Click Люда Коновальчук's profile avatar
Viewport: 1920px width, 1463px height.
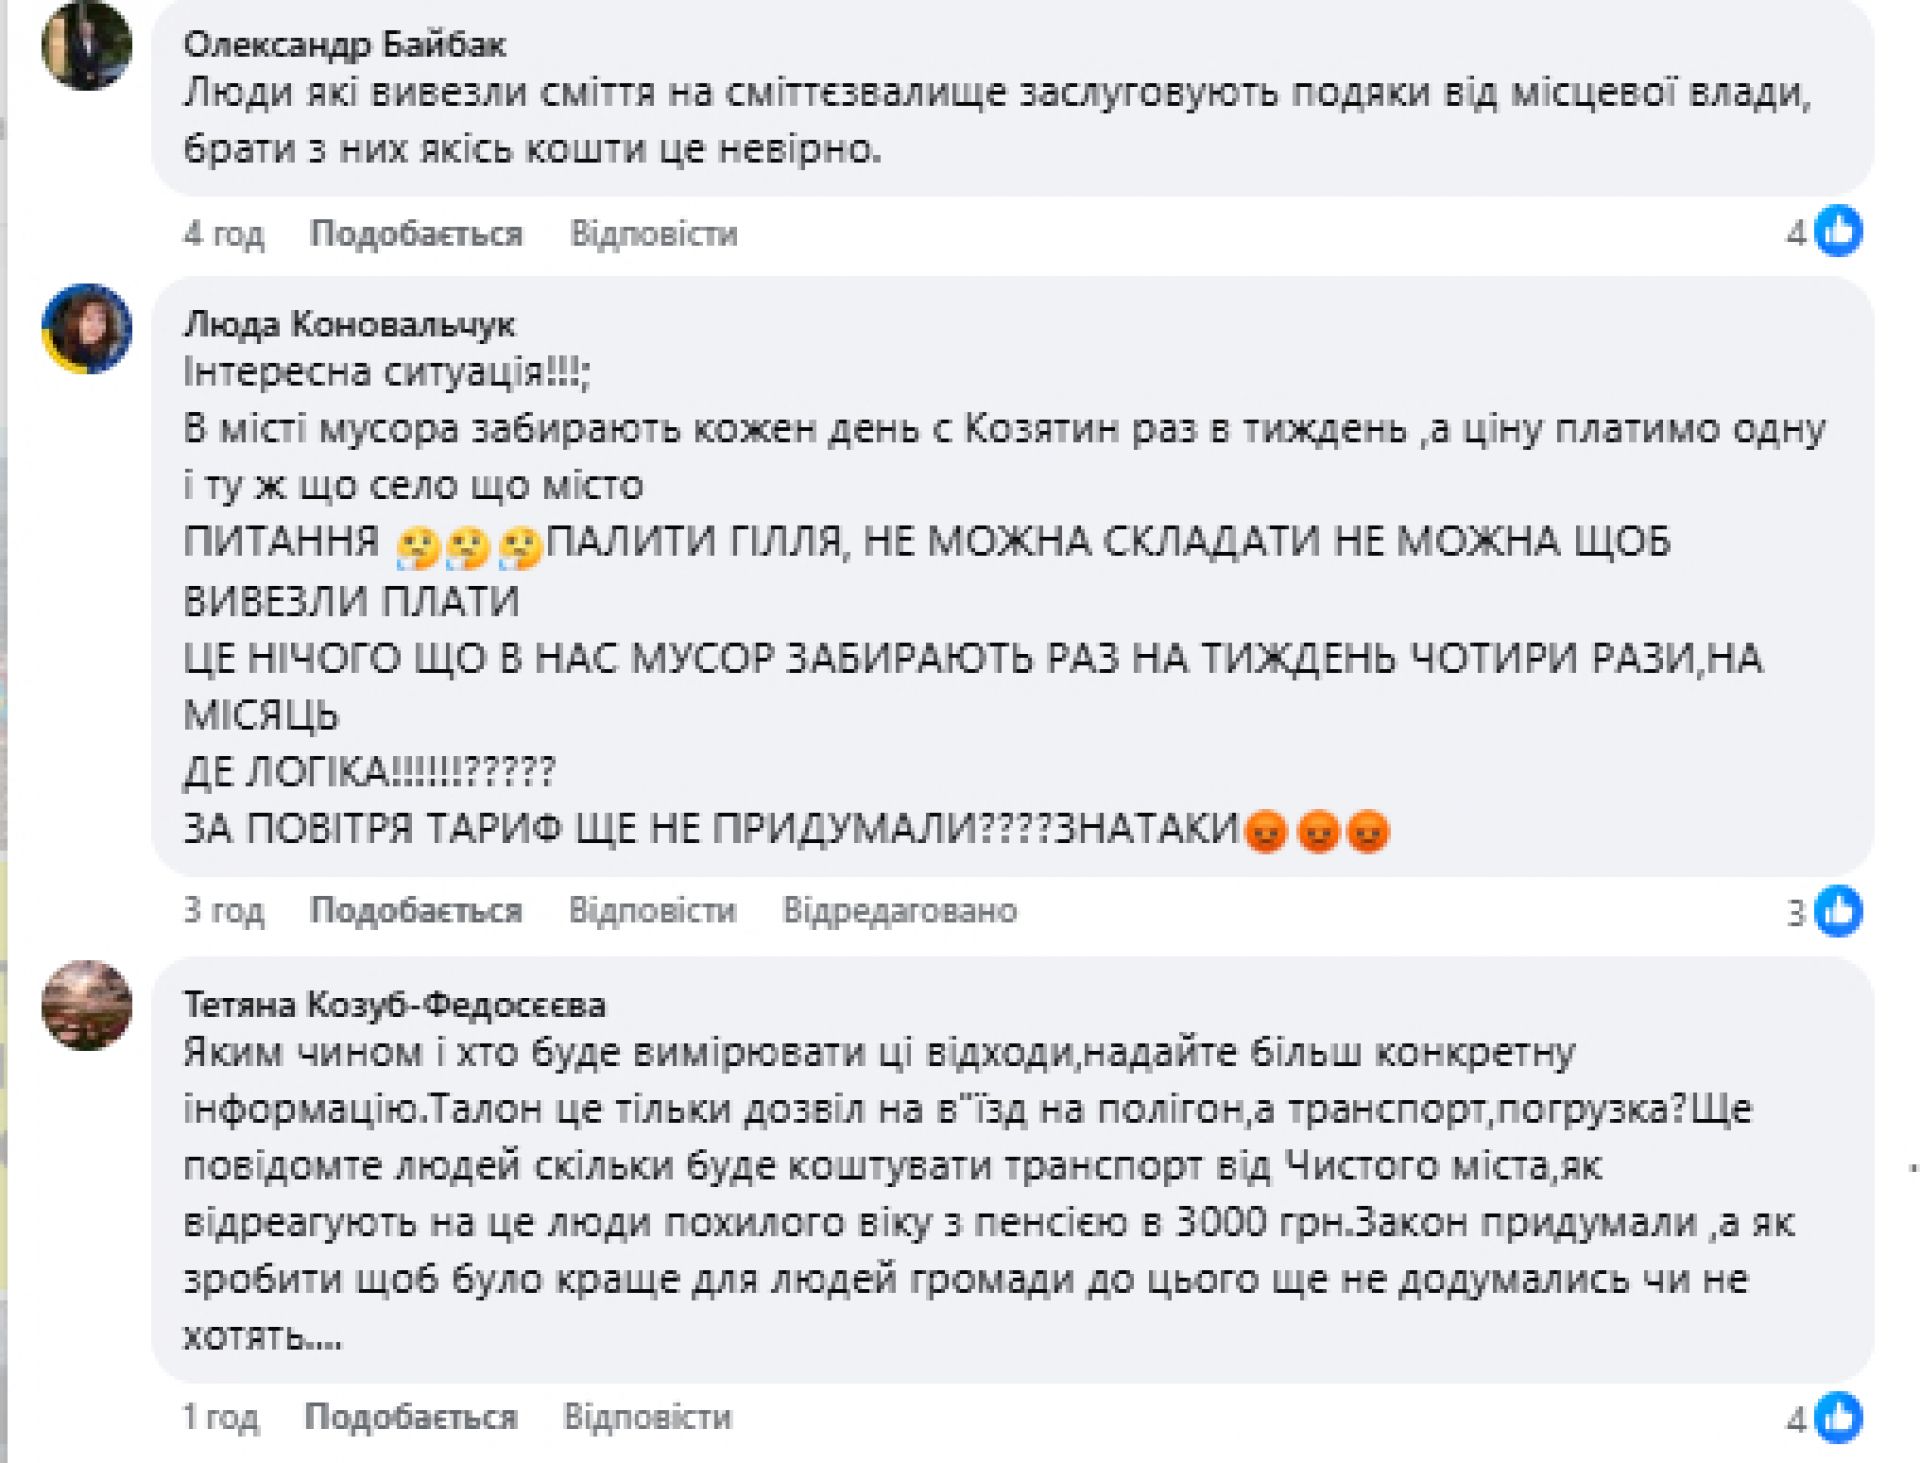click(87, 329)
